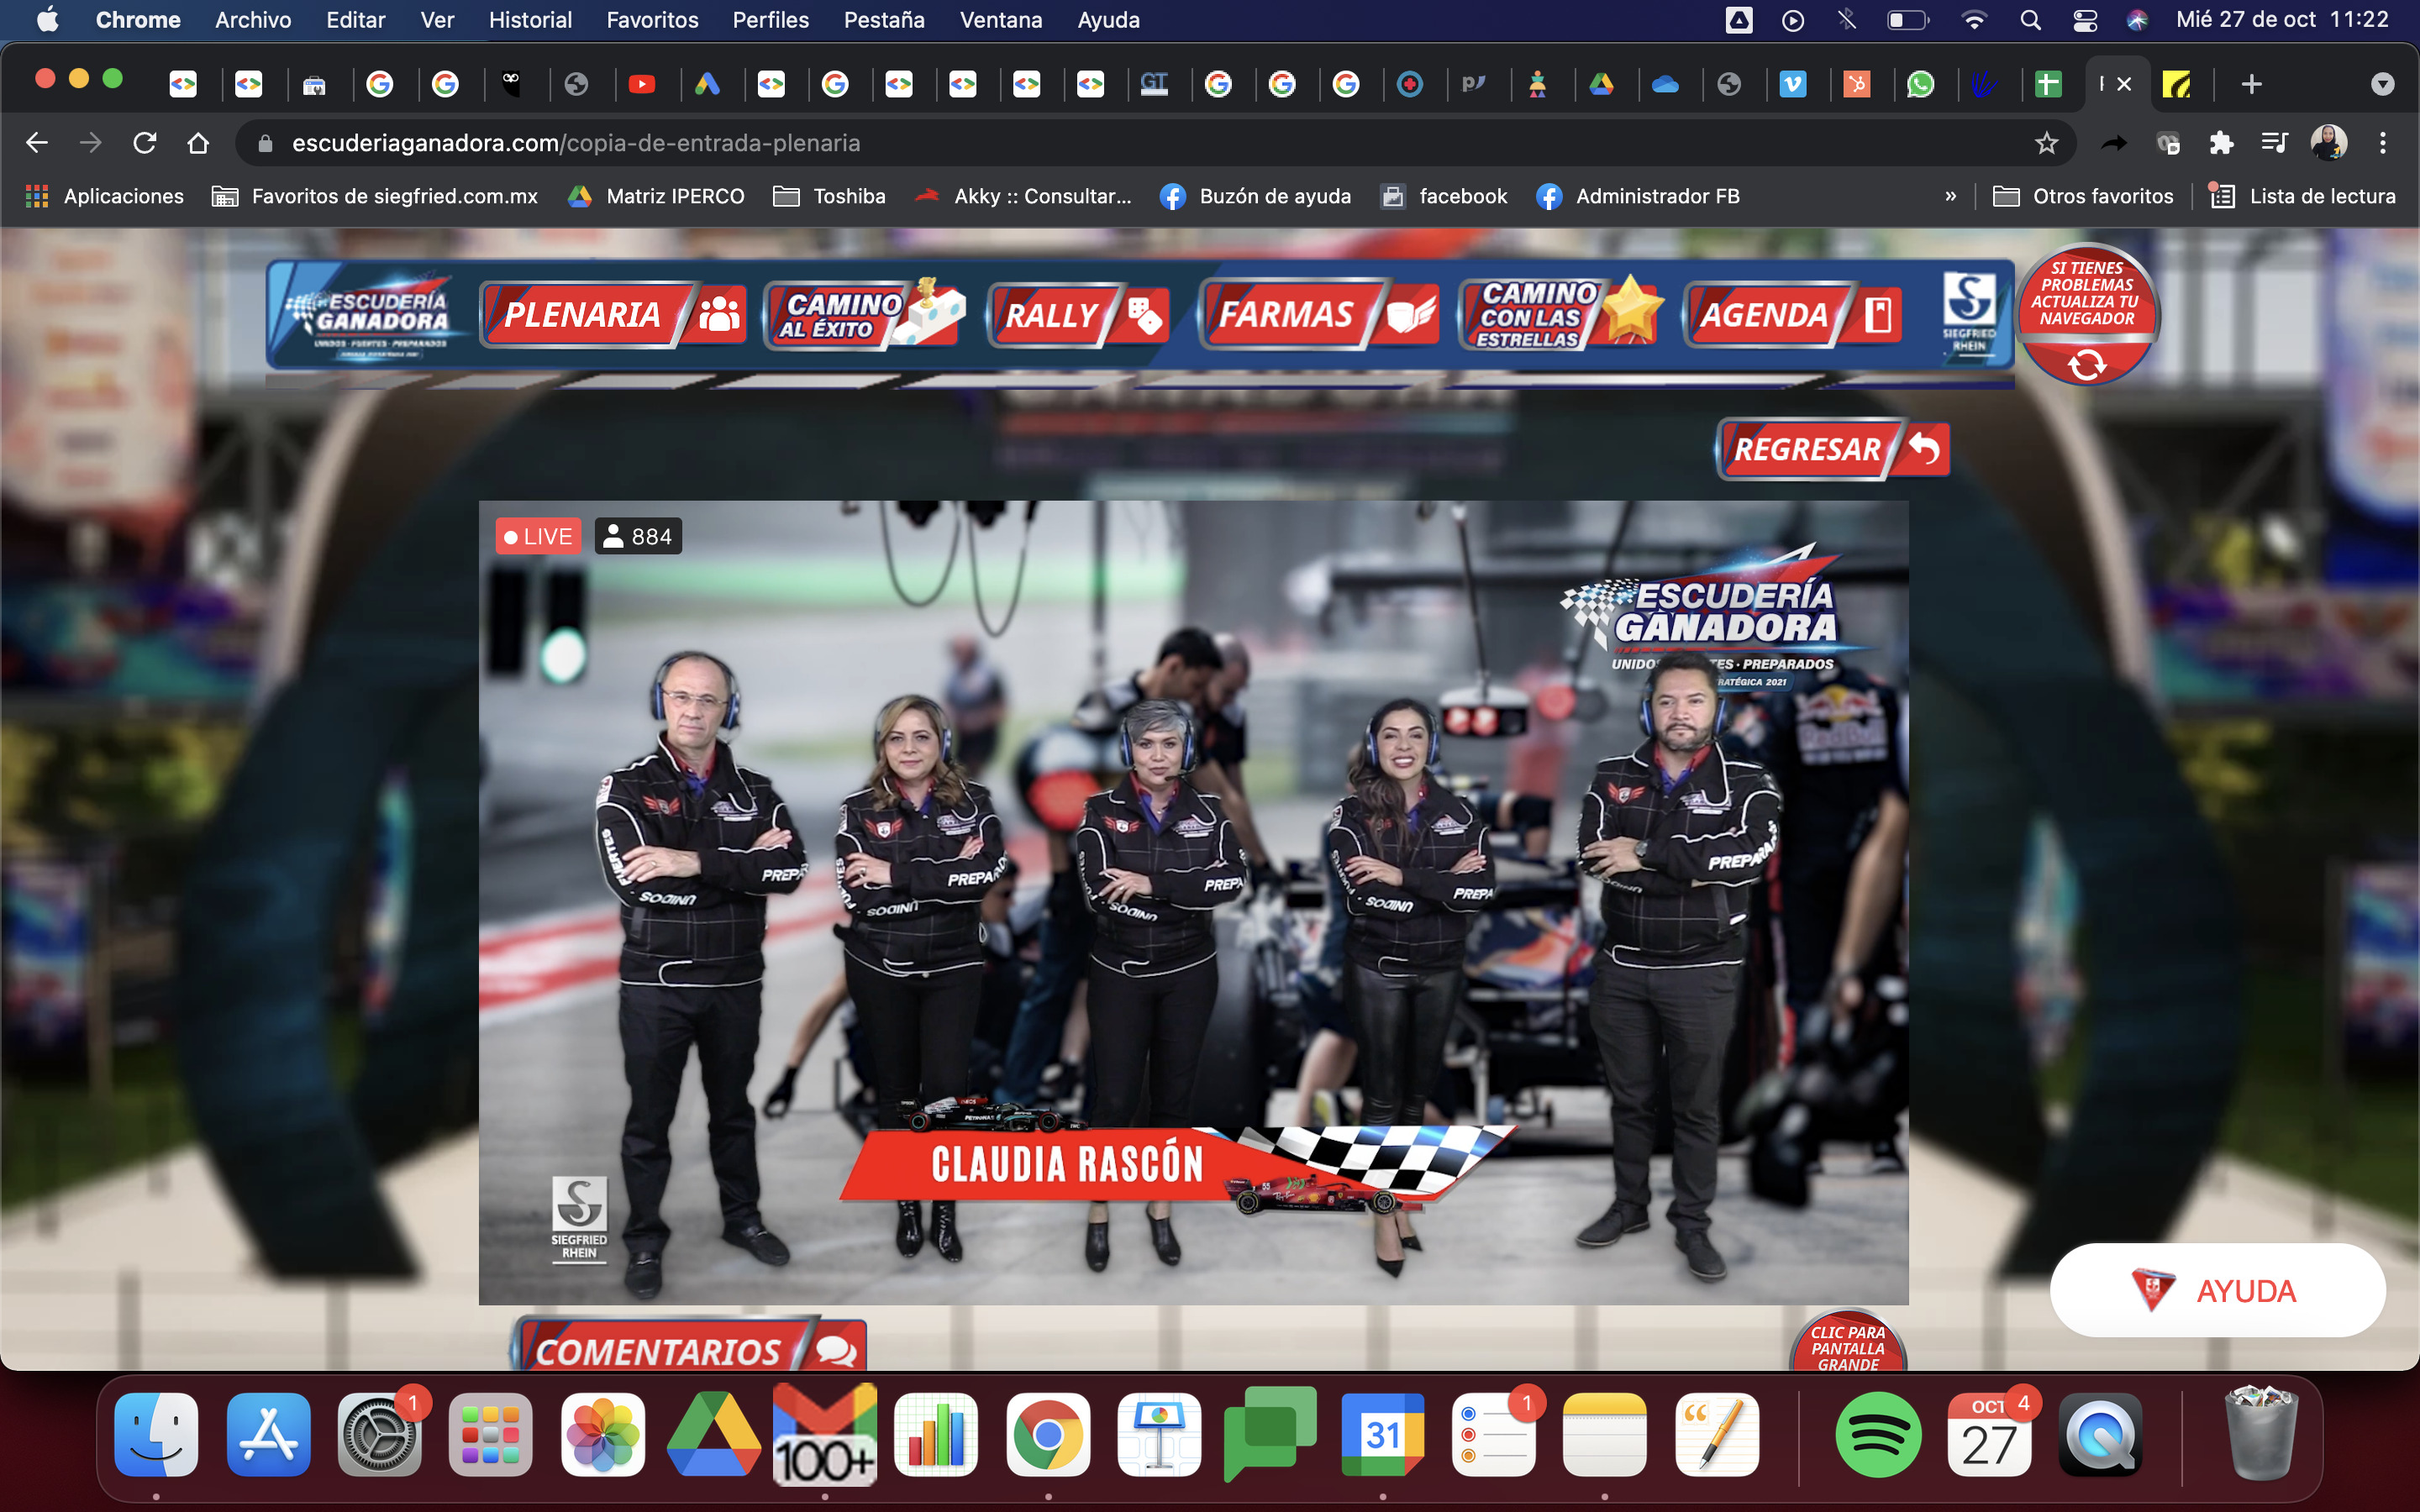Open Akky Consultar bookmark
Viewport: 2420px width, 1512px height.
coord(1023,196)
